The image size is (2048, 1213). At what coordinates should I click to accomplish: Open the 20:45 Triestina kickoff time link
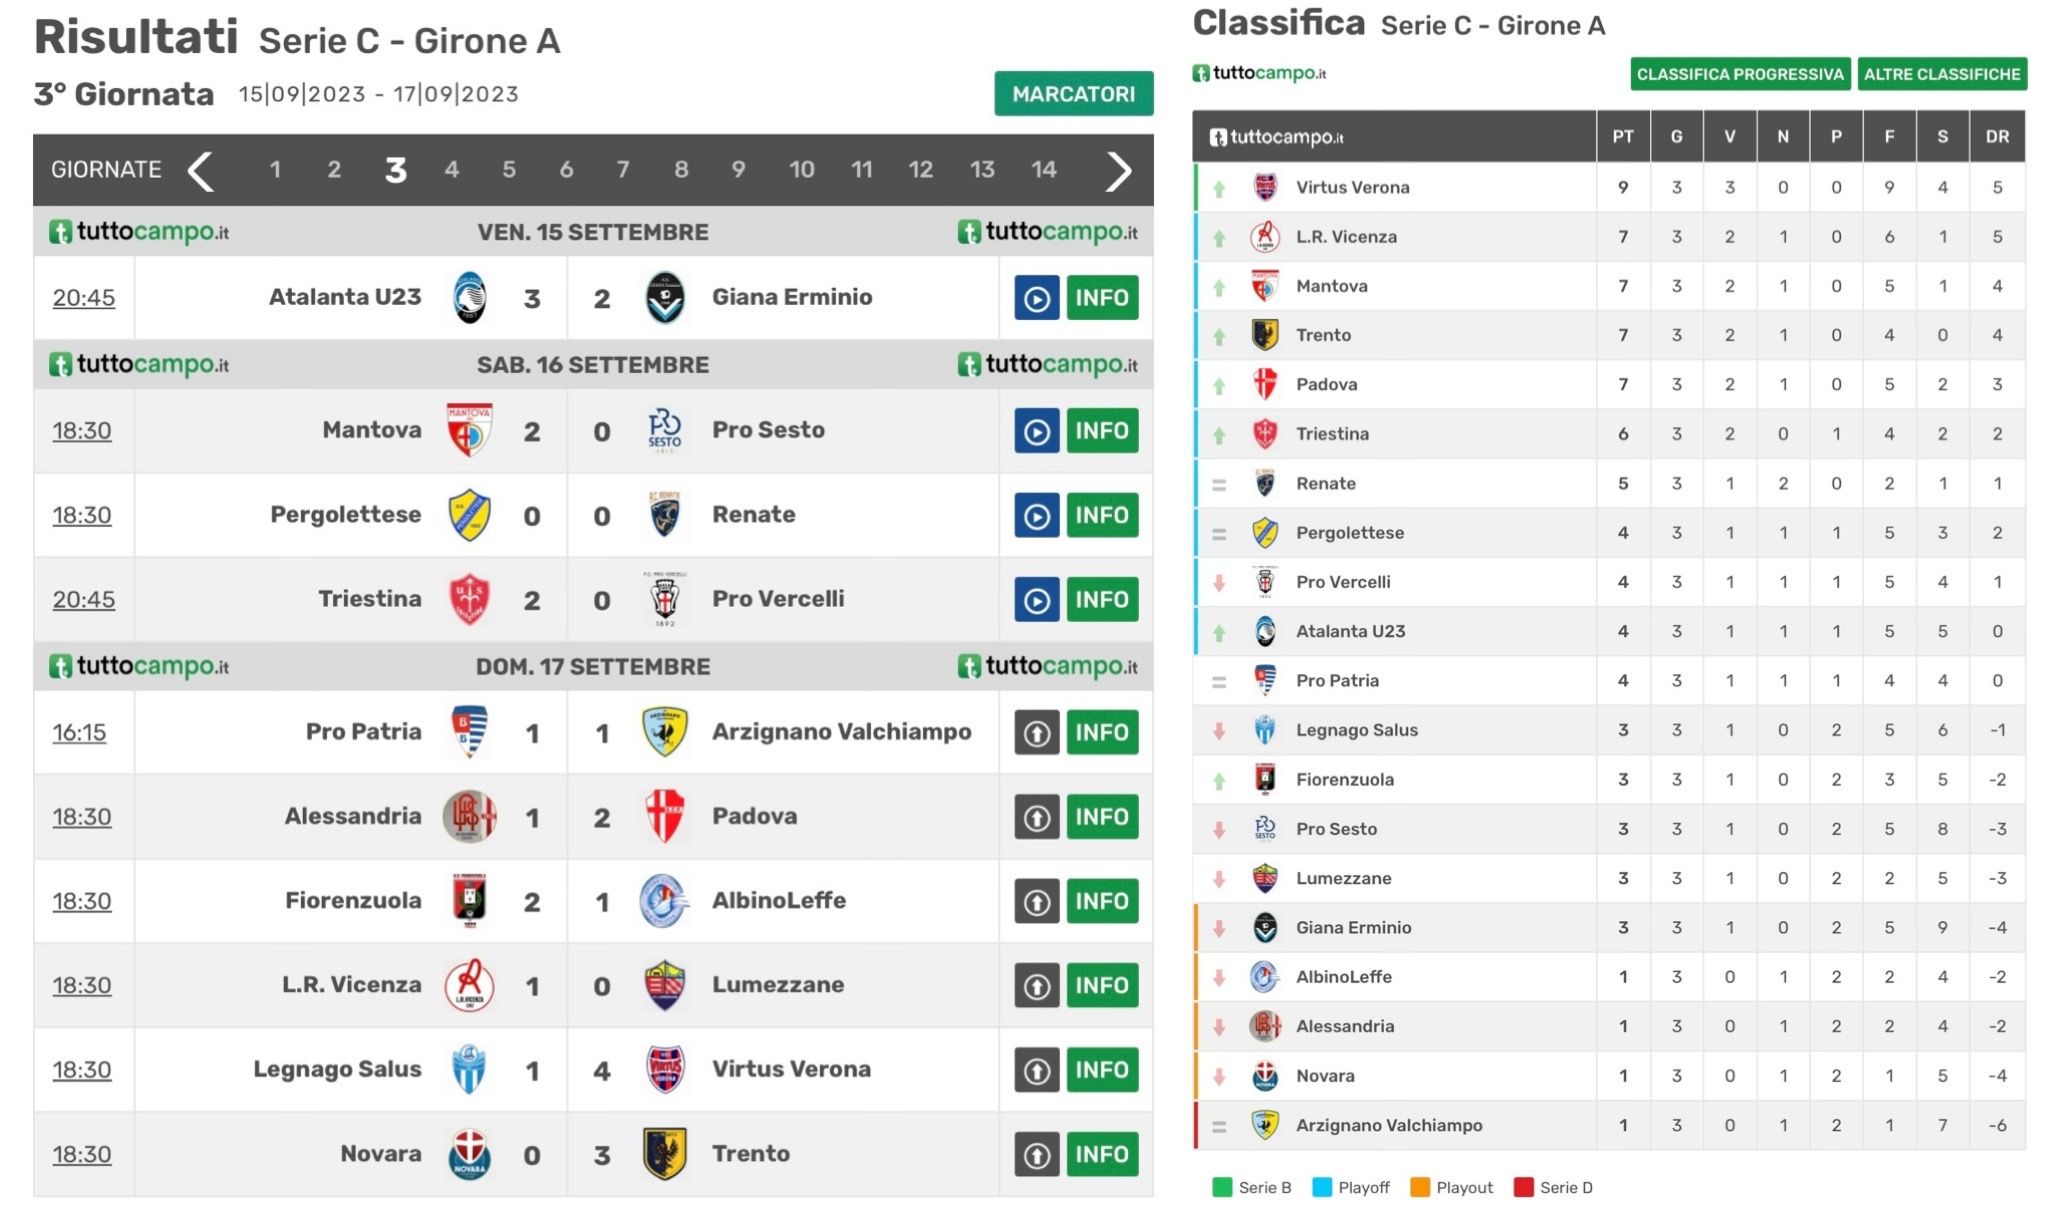point(84,600)
